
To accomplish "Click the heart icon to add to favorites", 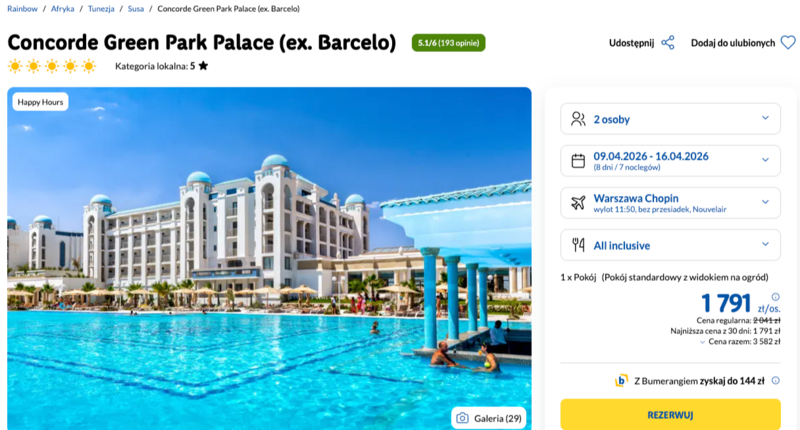I will click(x=788, y=43).
